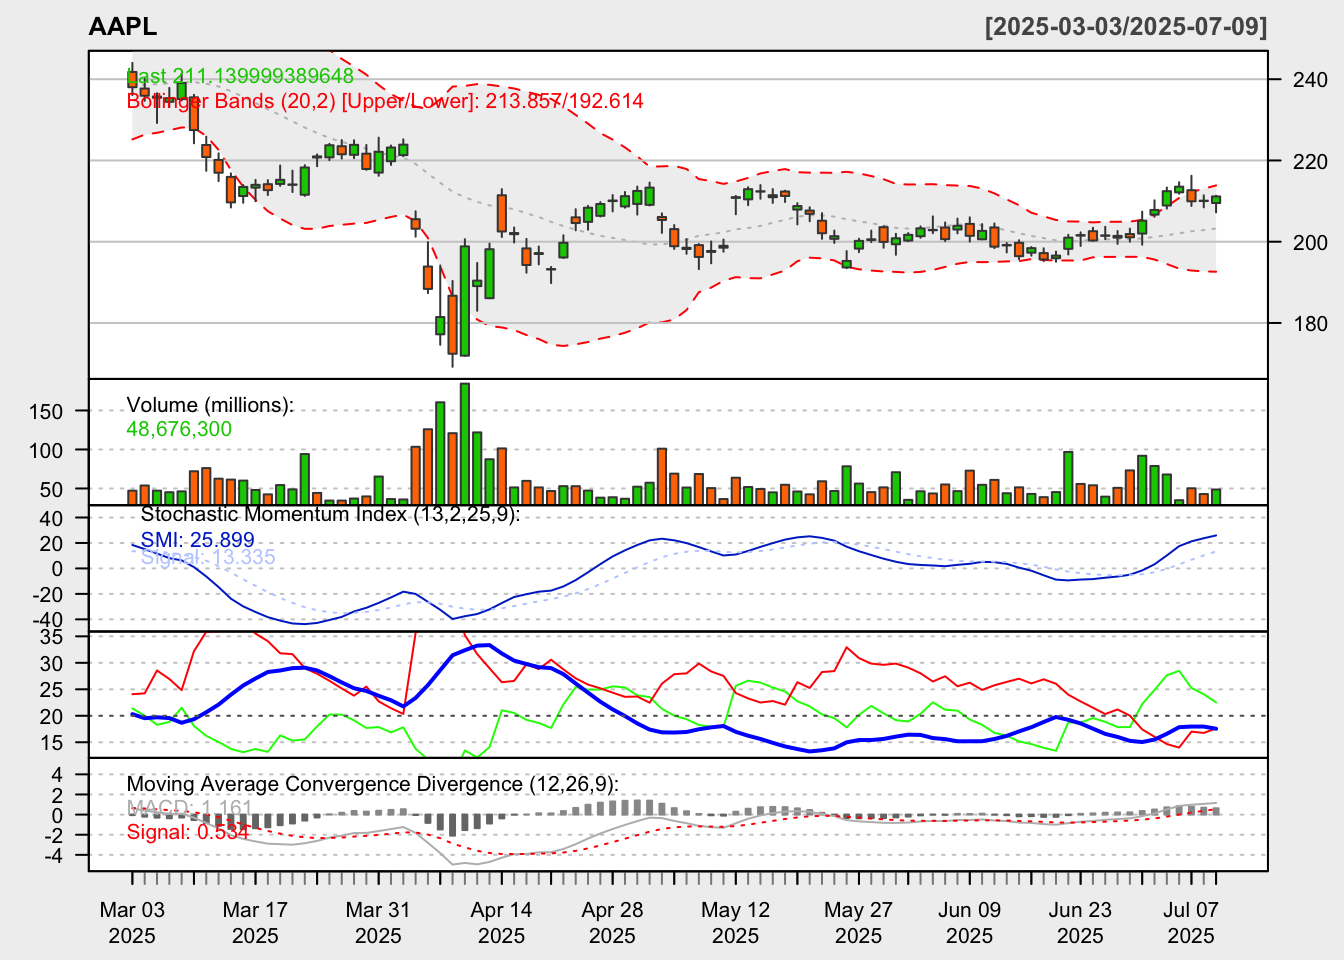Click the 200 price axis label
The height and width of the screenshot is (960, 1344).
[x=1310, y=242]
